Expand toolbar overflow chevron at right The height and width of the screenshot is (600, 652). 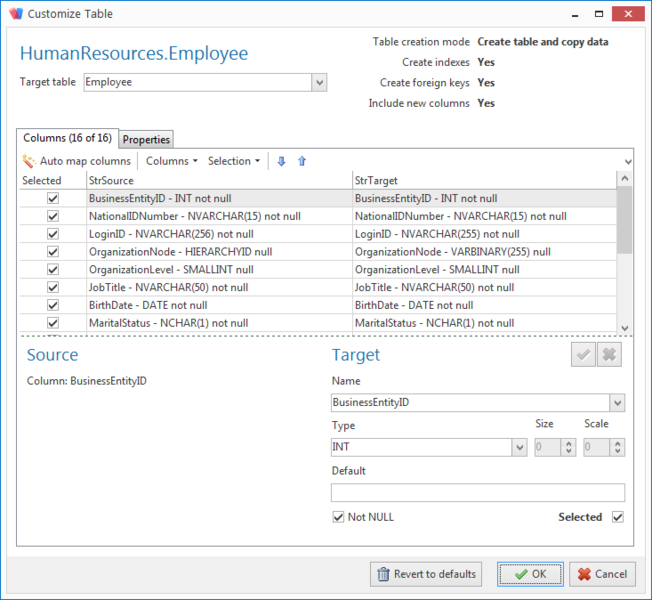tap(628, 162)
